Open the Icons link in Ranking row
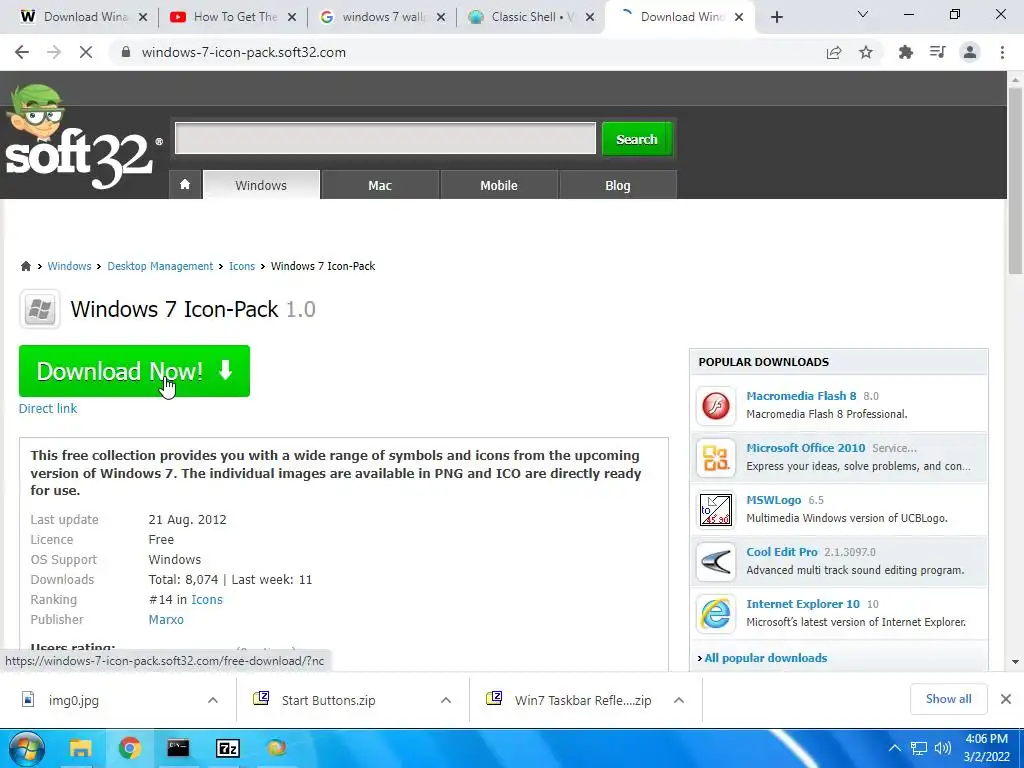1024x768 pixels. pyautogui.click(x=207, y=600)
